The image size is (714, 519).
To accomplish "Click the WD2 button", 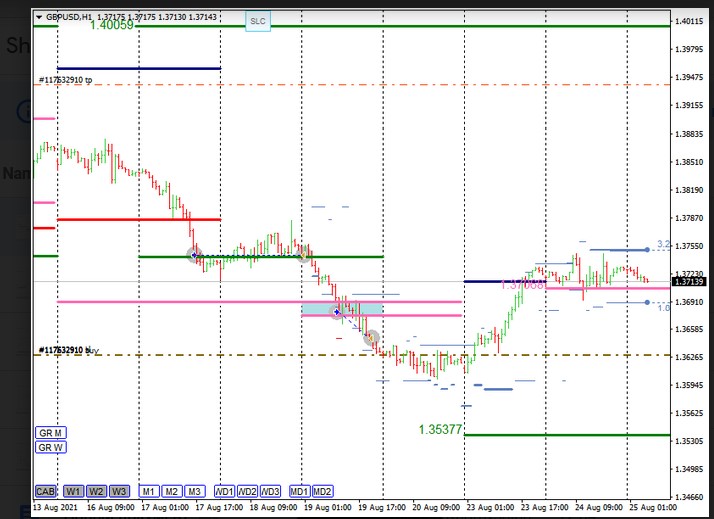I will [x=247, y=492].
